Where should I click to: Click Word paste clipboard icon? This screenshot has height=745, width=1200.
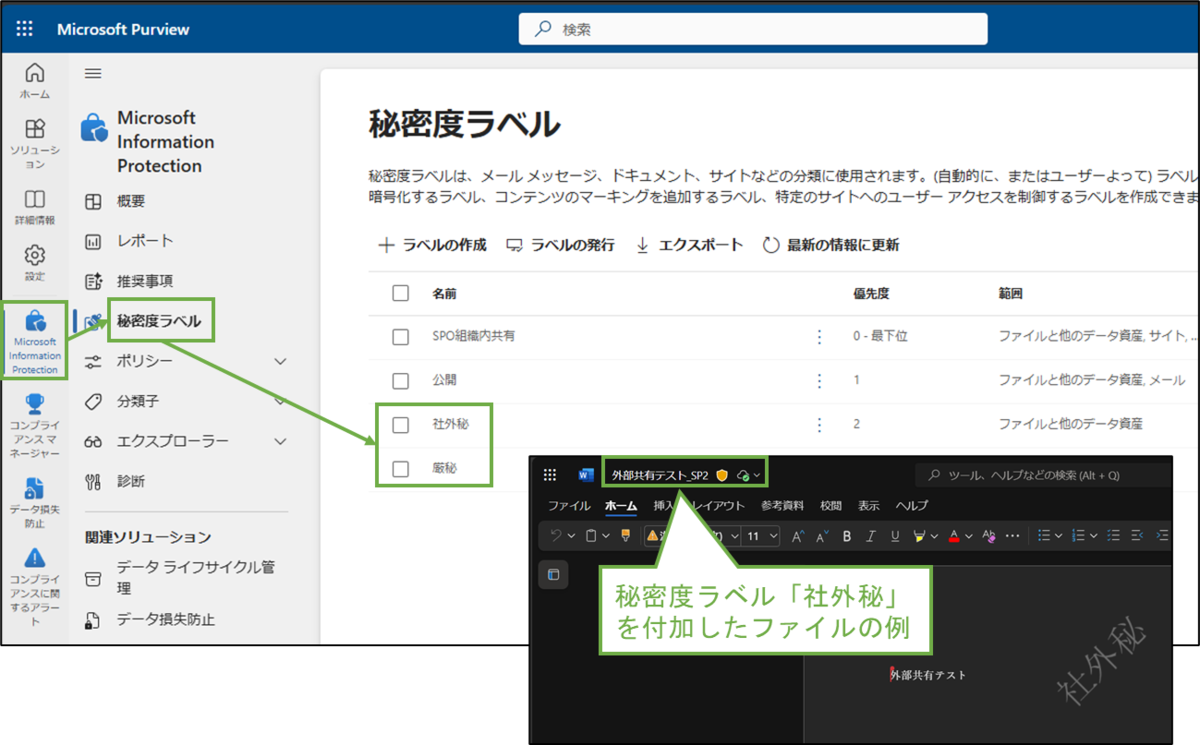click(591, 536)
